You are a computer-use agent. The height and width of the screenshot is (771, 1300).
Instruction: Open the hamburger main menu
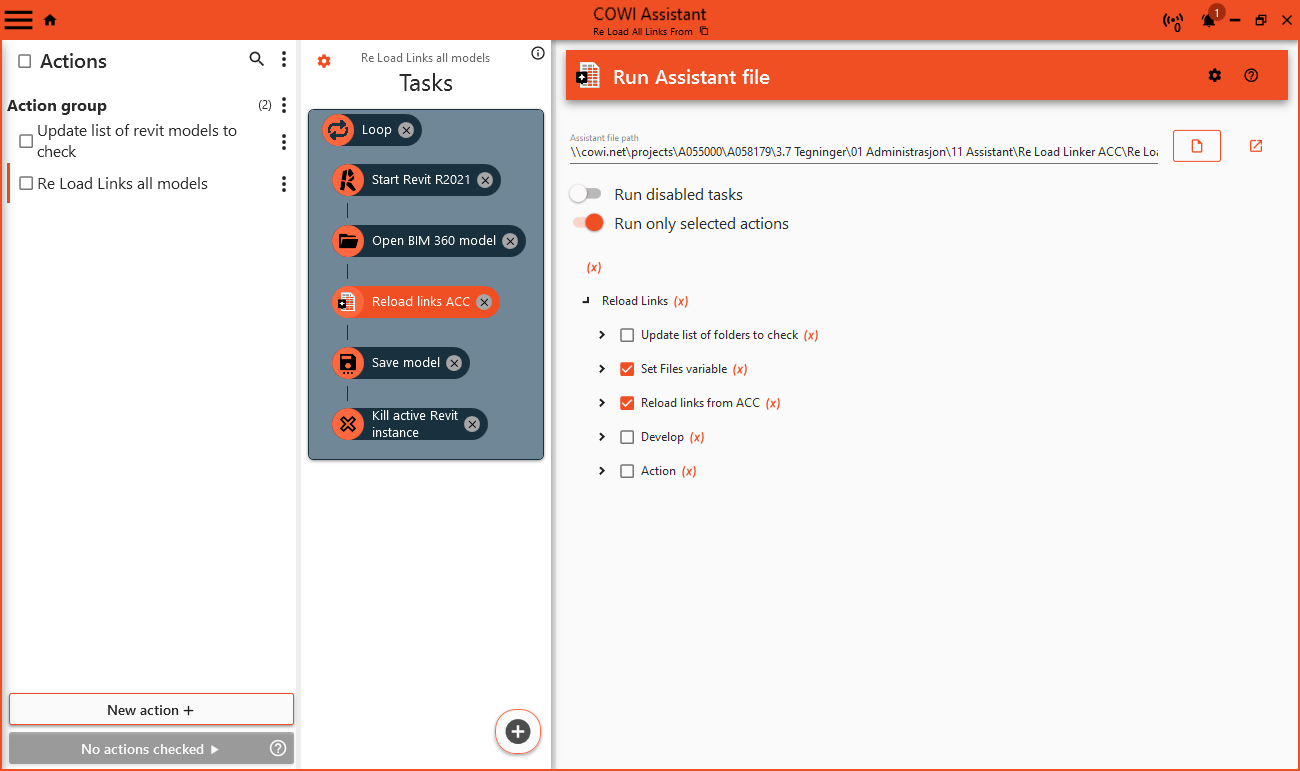click(19, 19)
